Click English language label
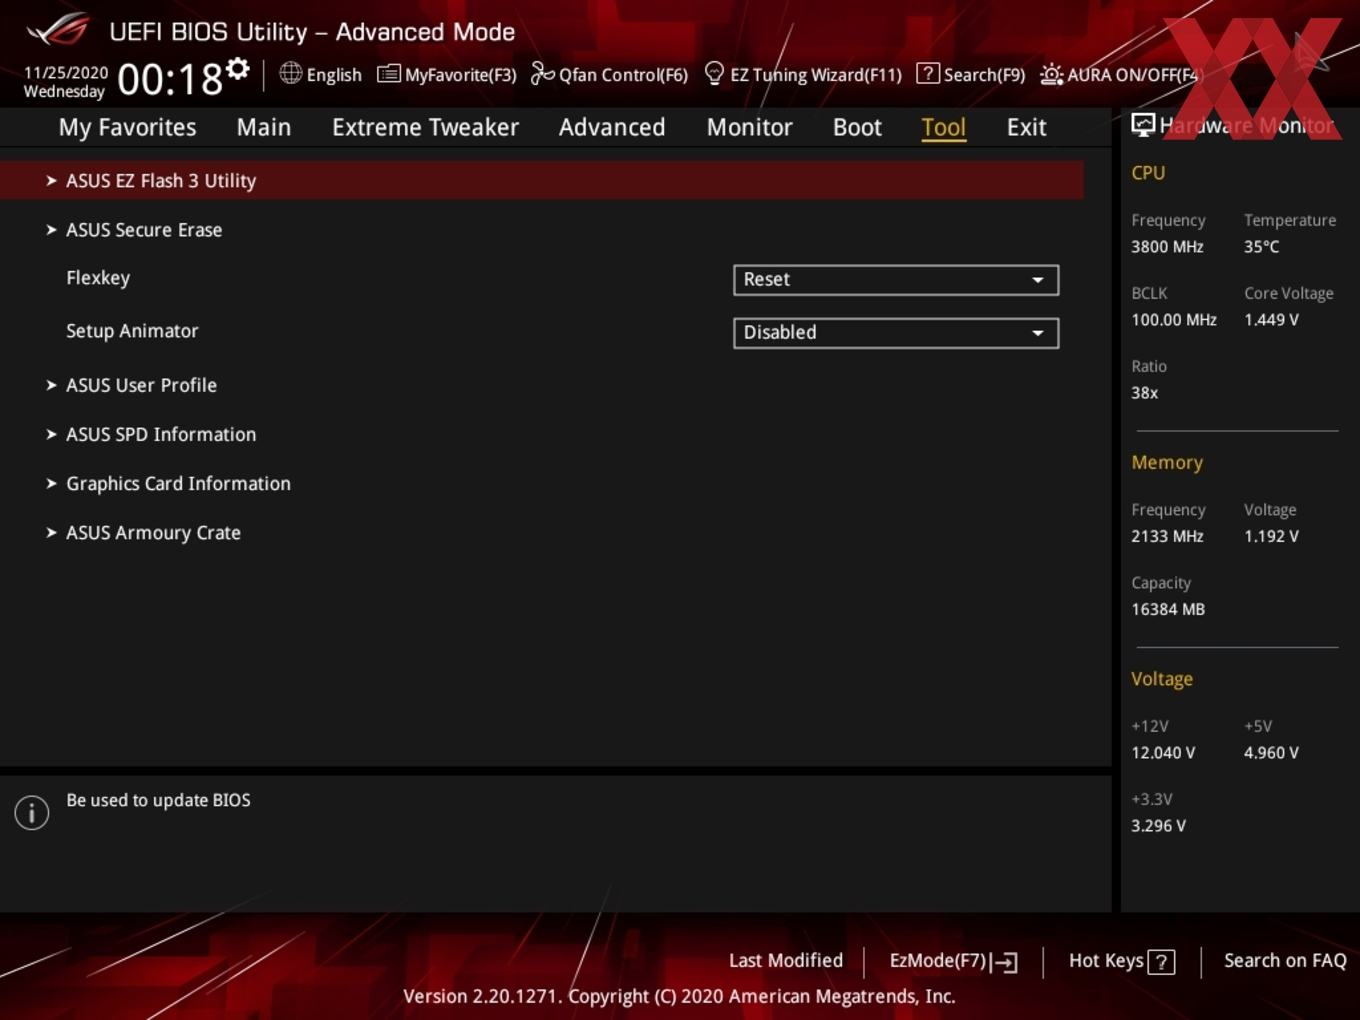 334,75
